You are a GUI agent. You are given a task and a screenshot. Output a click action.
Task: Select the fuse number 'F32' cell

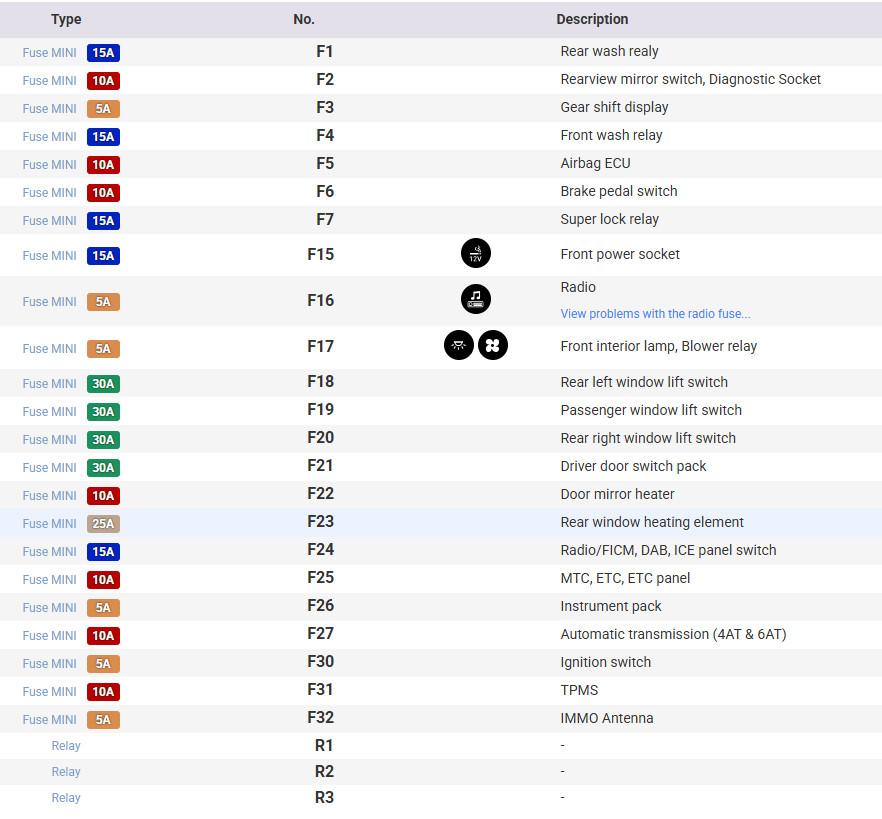point(321,718)
